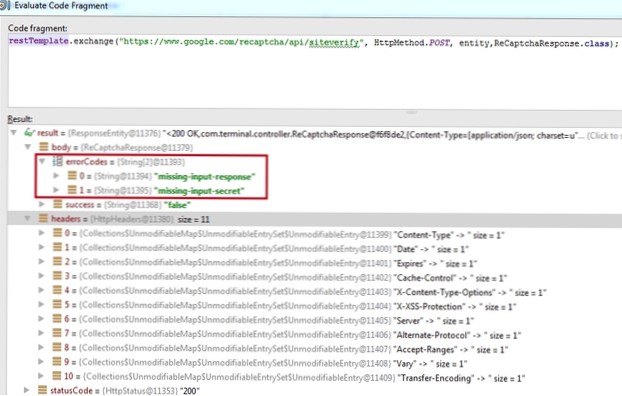Click the restTemplate identifier in code
The width and height of the screenshot is (622, 396).
tap(38, 41)
